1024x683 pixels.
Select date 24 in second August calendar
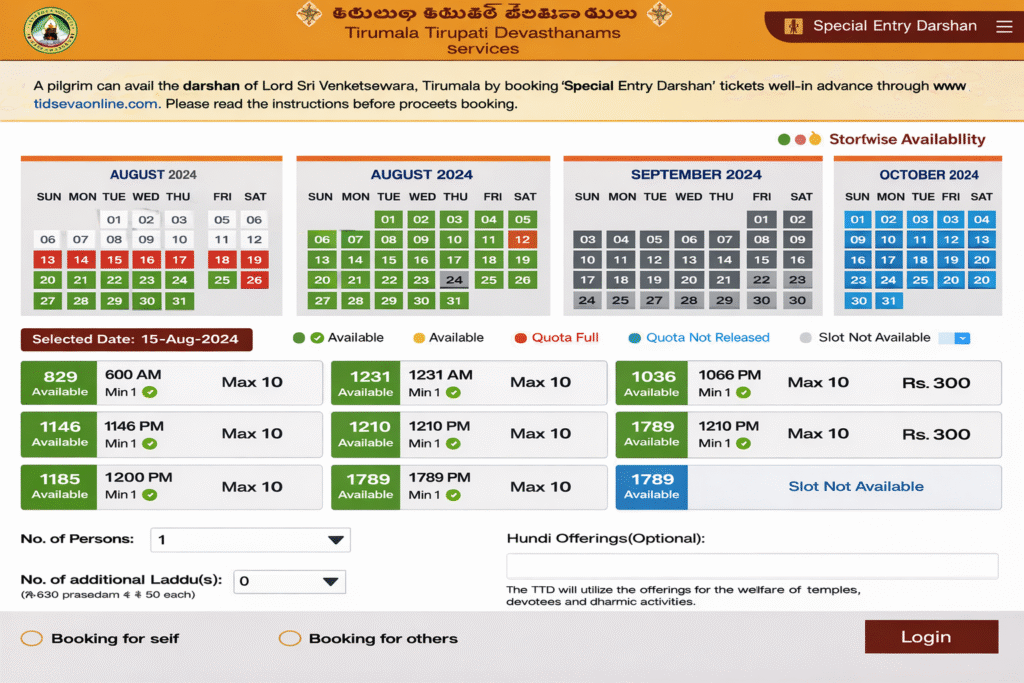point(454,281)
